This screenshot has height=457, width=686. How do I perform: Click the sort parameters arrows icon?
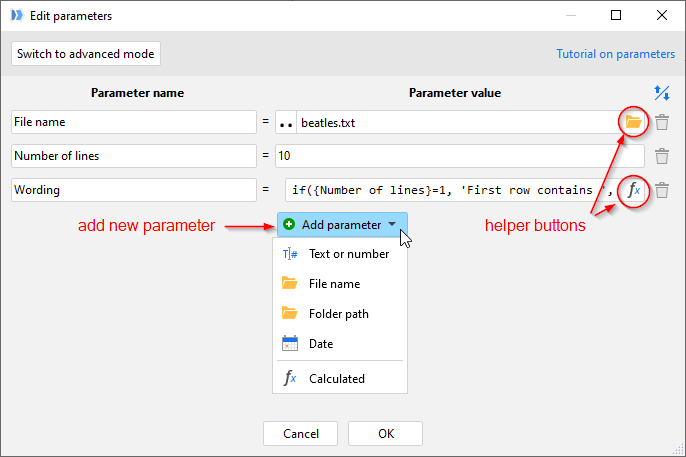click(662, 93)
